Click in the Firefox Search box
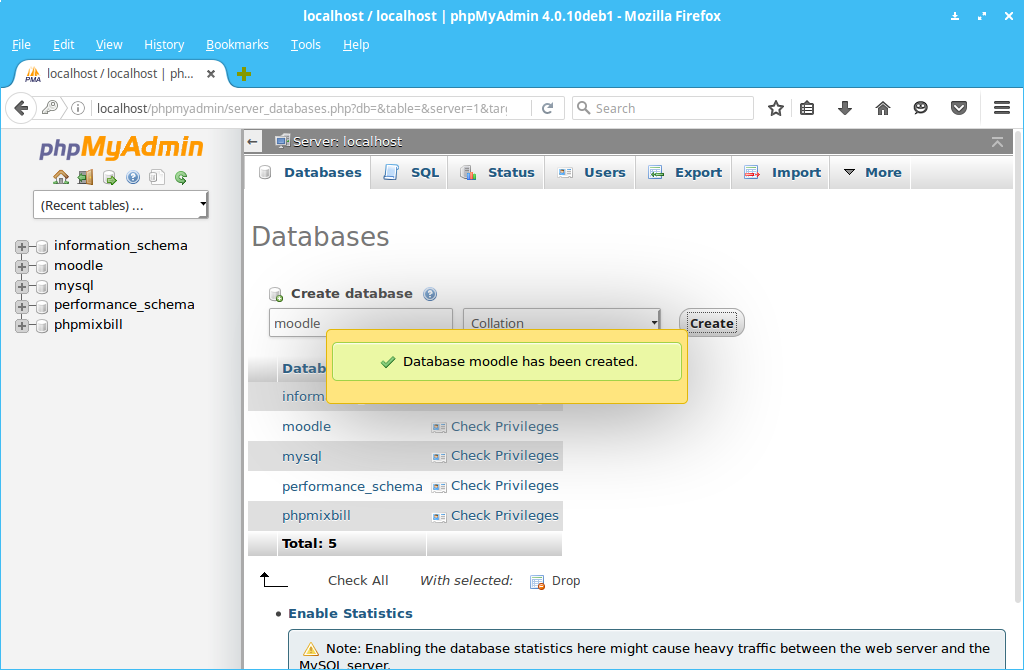This screenshot has height=670, width=1024. pyautogui.click(x=663, y=108)
